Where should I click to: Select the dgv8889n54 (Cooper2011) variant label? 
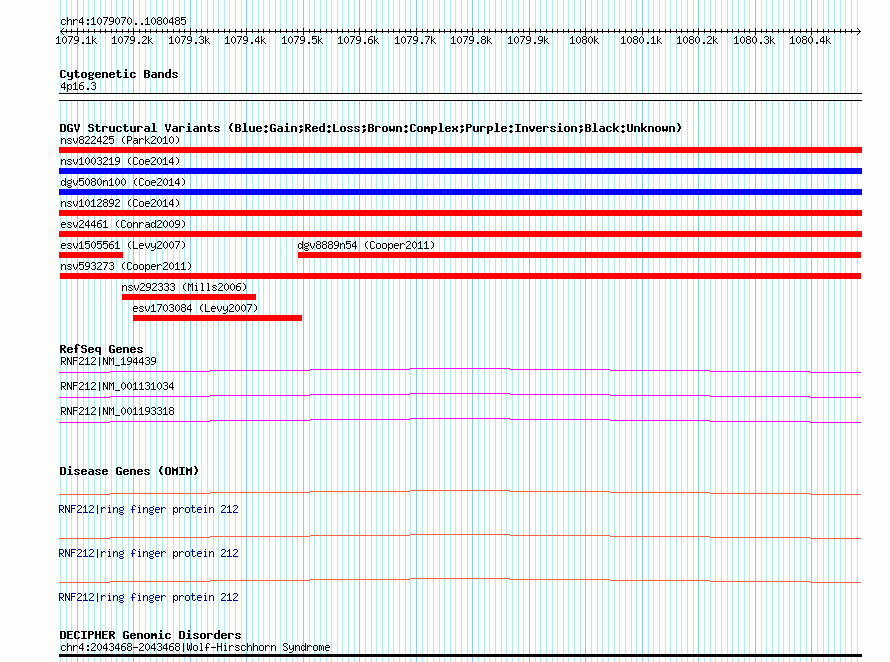366,245
